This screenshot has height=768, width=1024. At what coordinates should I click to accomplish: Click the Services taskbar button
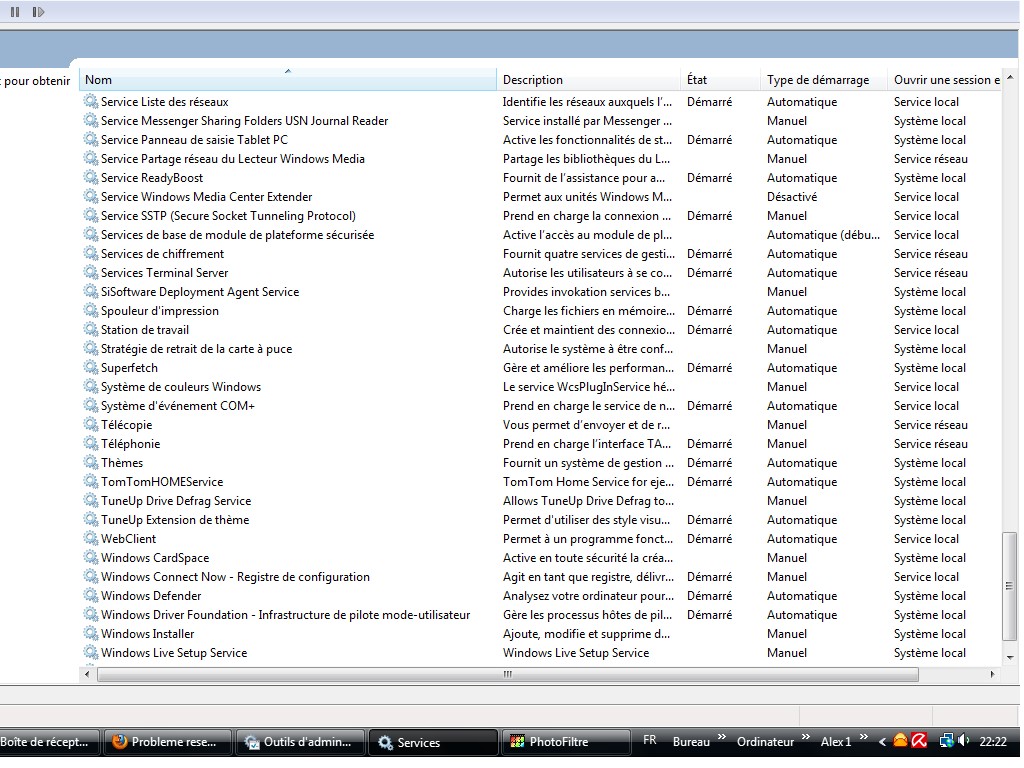pyautogui.click(x=433, y=742)
